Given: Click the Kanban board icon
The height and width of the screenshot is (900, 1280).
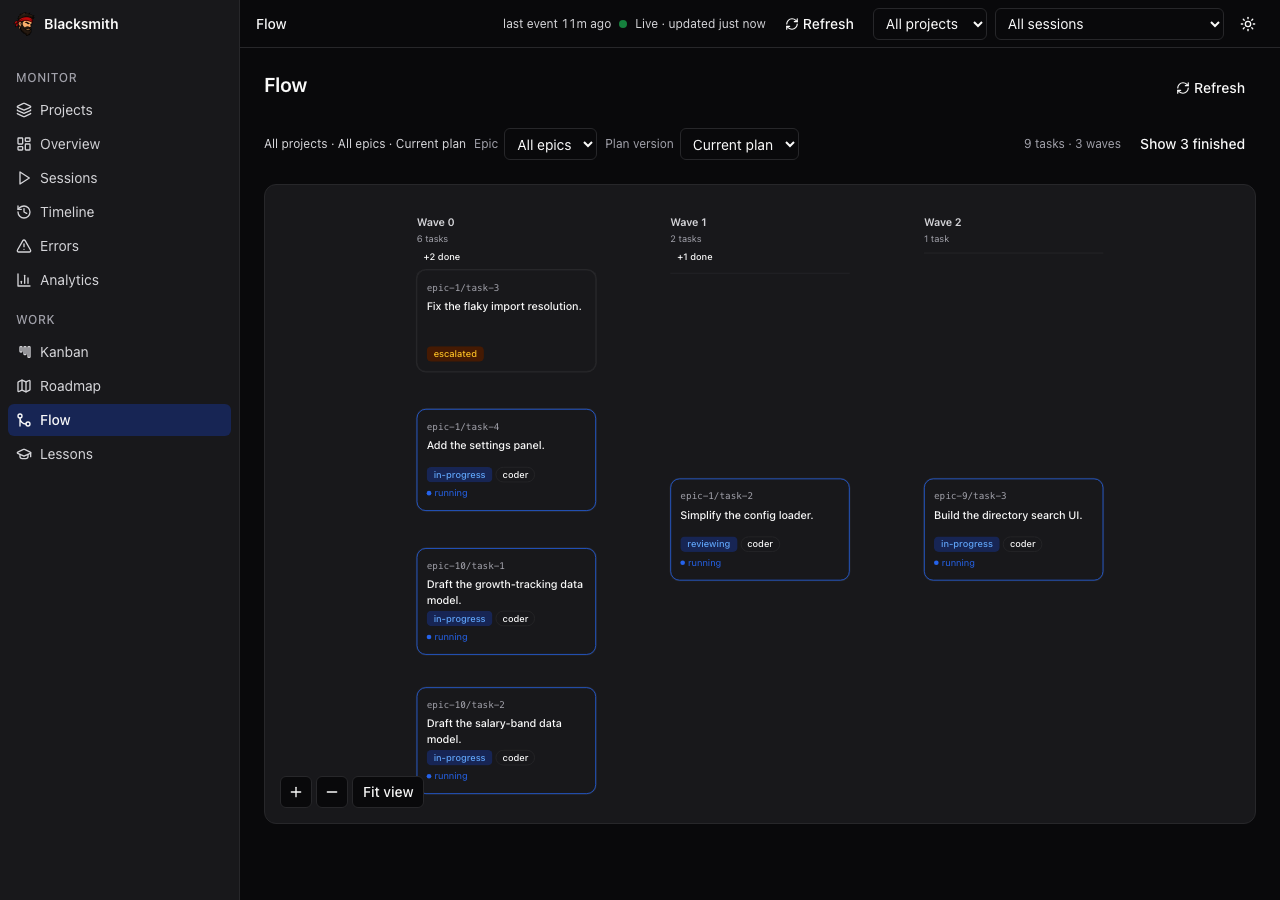Looking at the screenshot, I should pos(24,352).
